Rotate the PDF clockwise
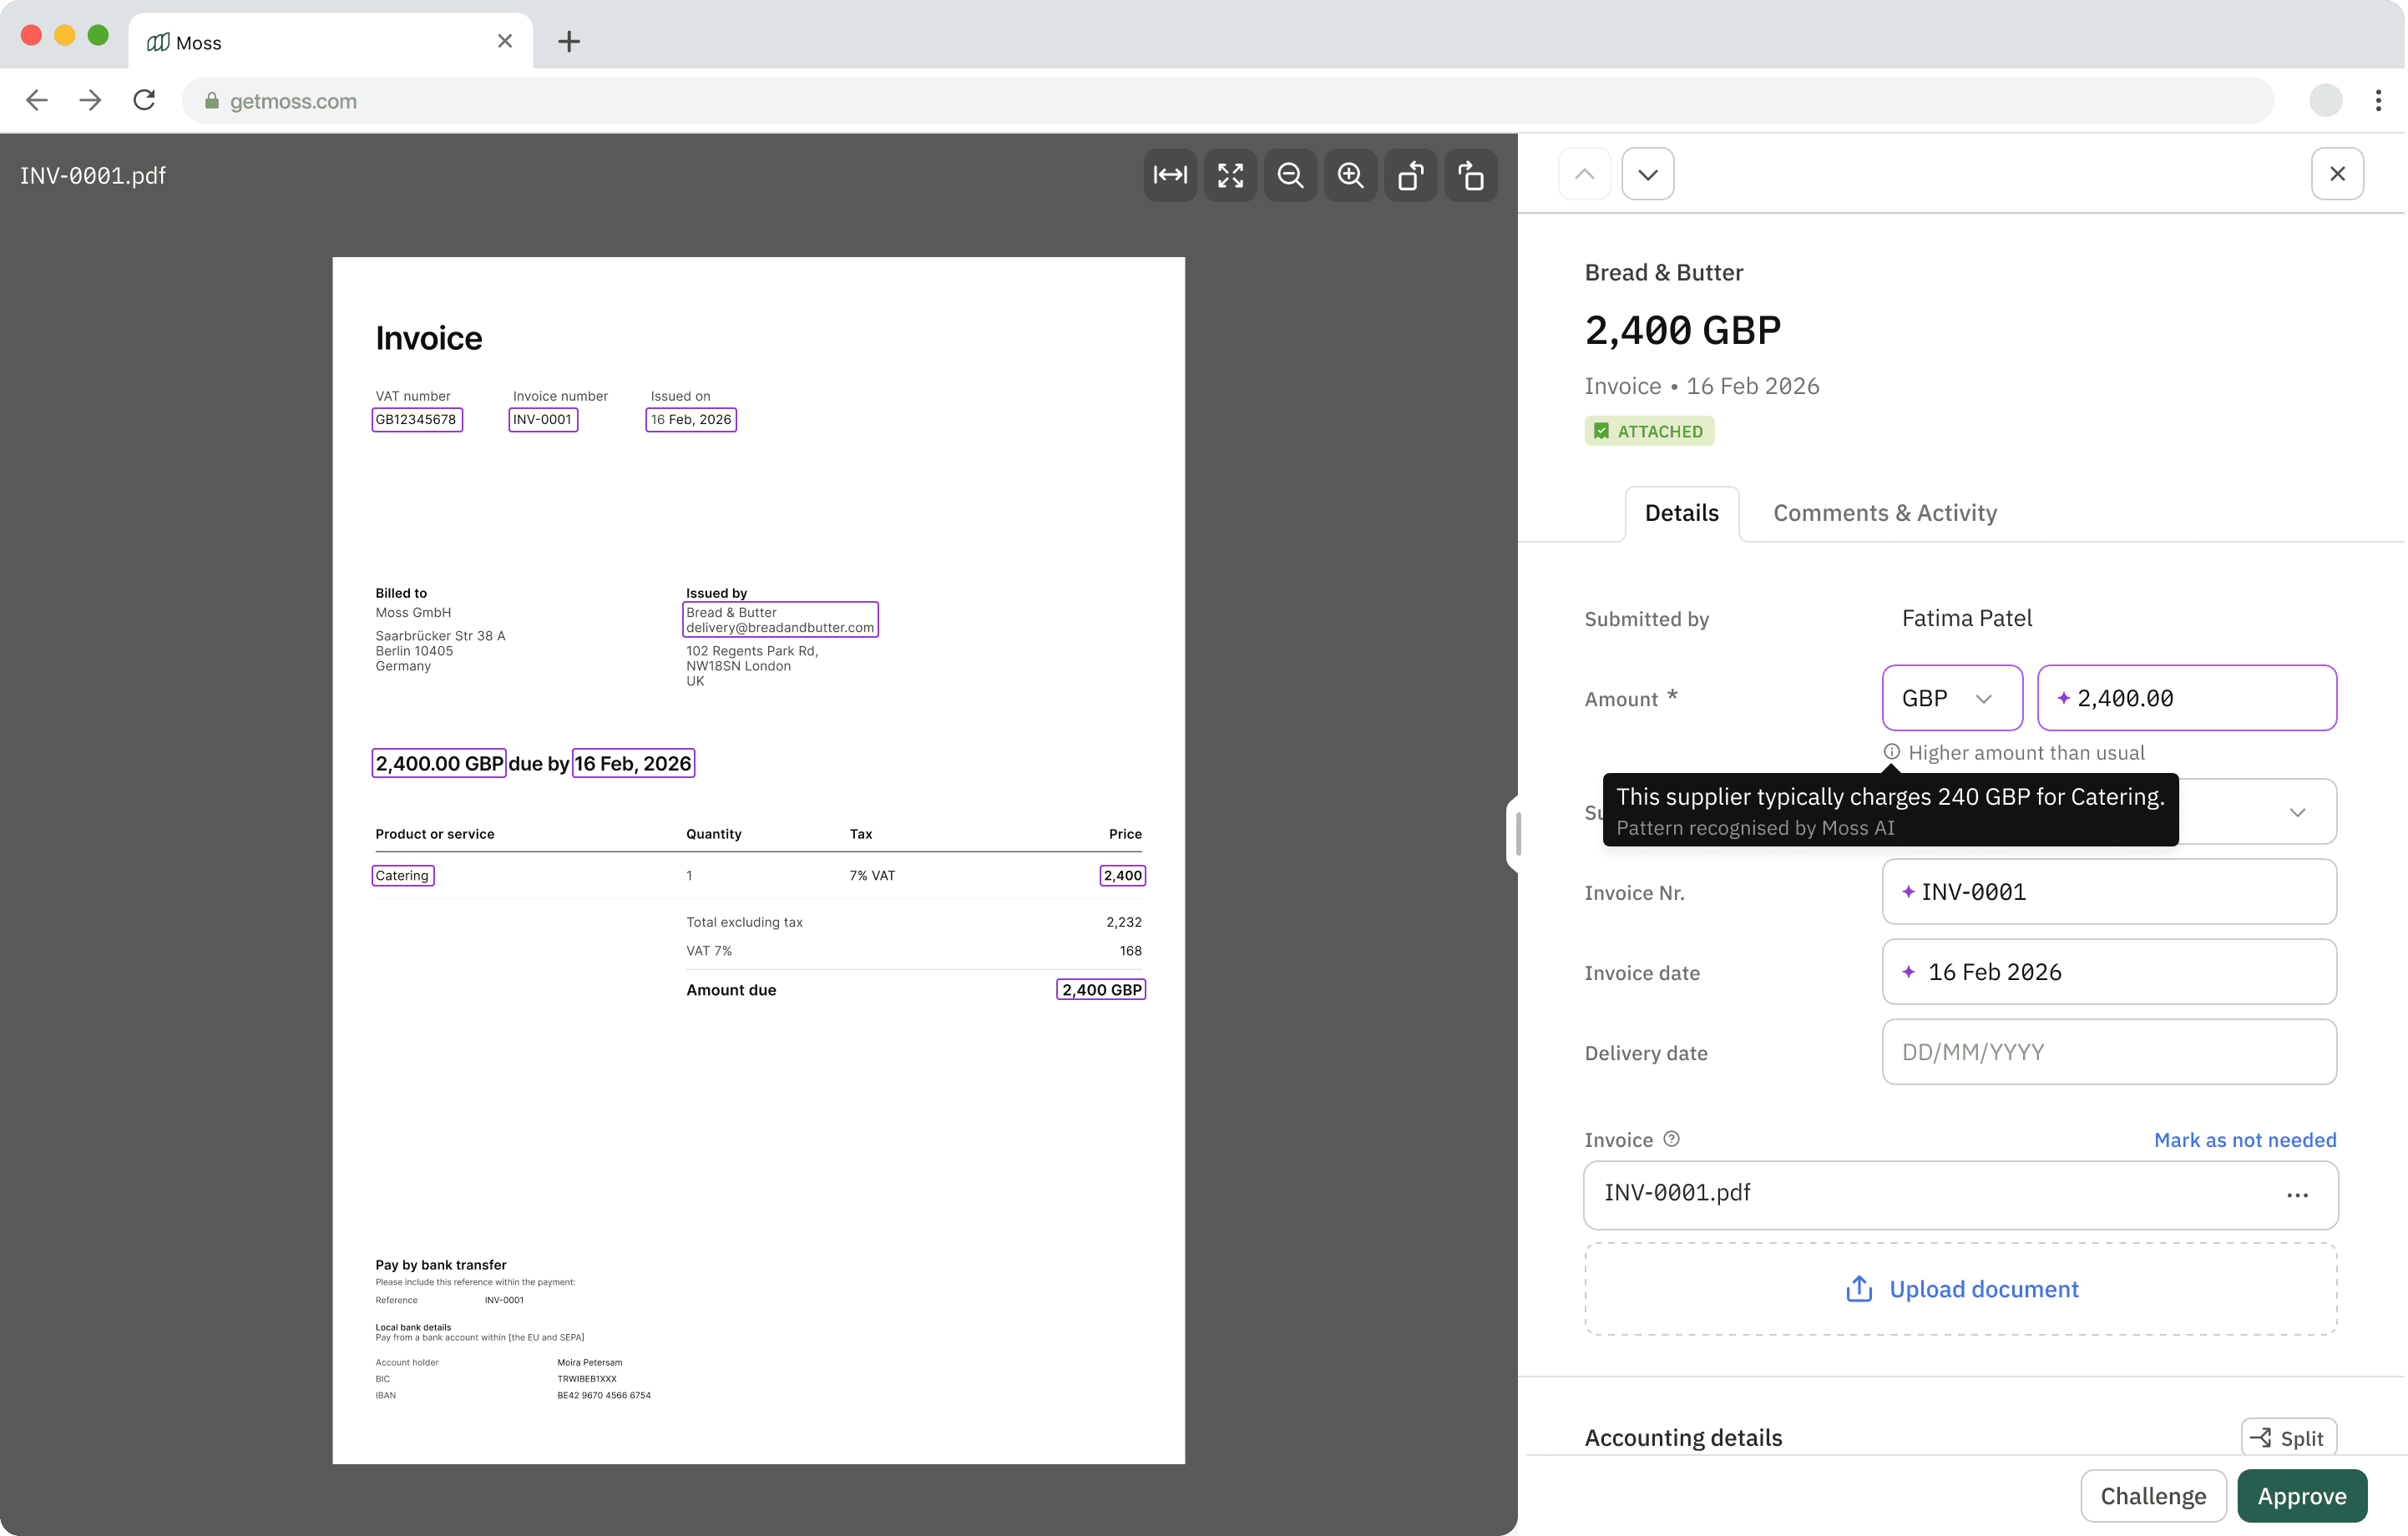The height and width of the screenshot is (1536, 2408). coord(1470,175)
